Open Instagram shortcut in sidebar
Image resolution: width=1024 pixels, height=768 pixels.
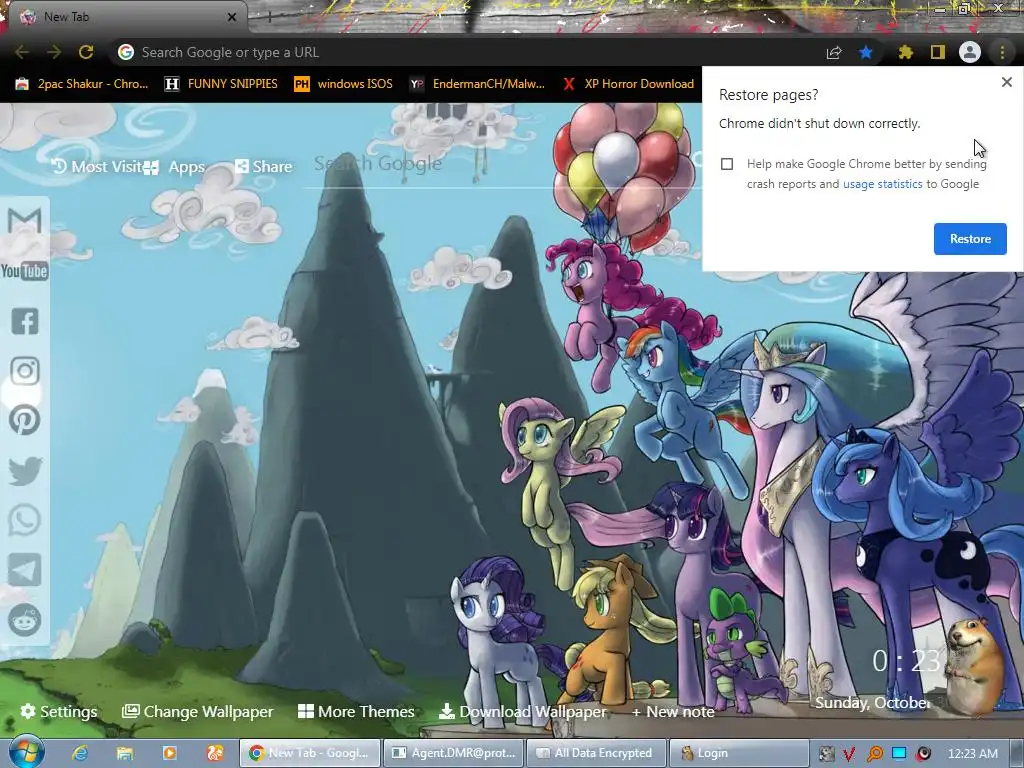[x=25, y=371]
